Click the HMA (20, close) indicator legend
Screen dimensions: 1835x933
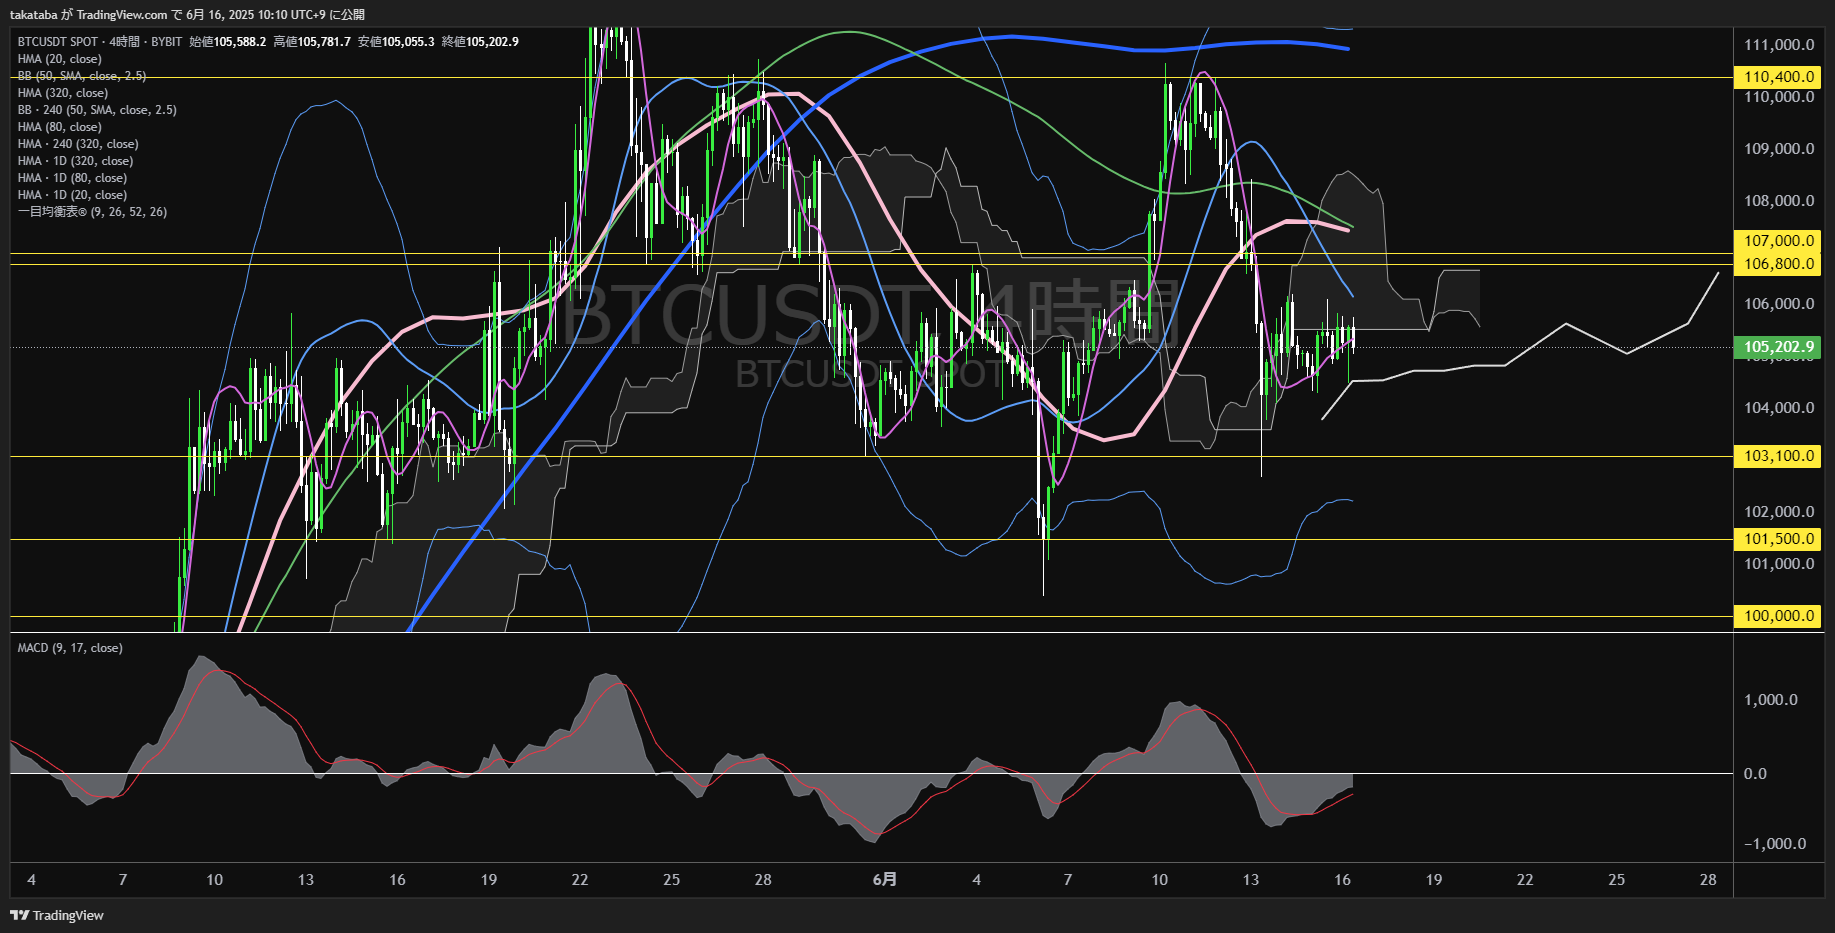pyautogui.click(x=59, y=59)
